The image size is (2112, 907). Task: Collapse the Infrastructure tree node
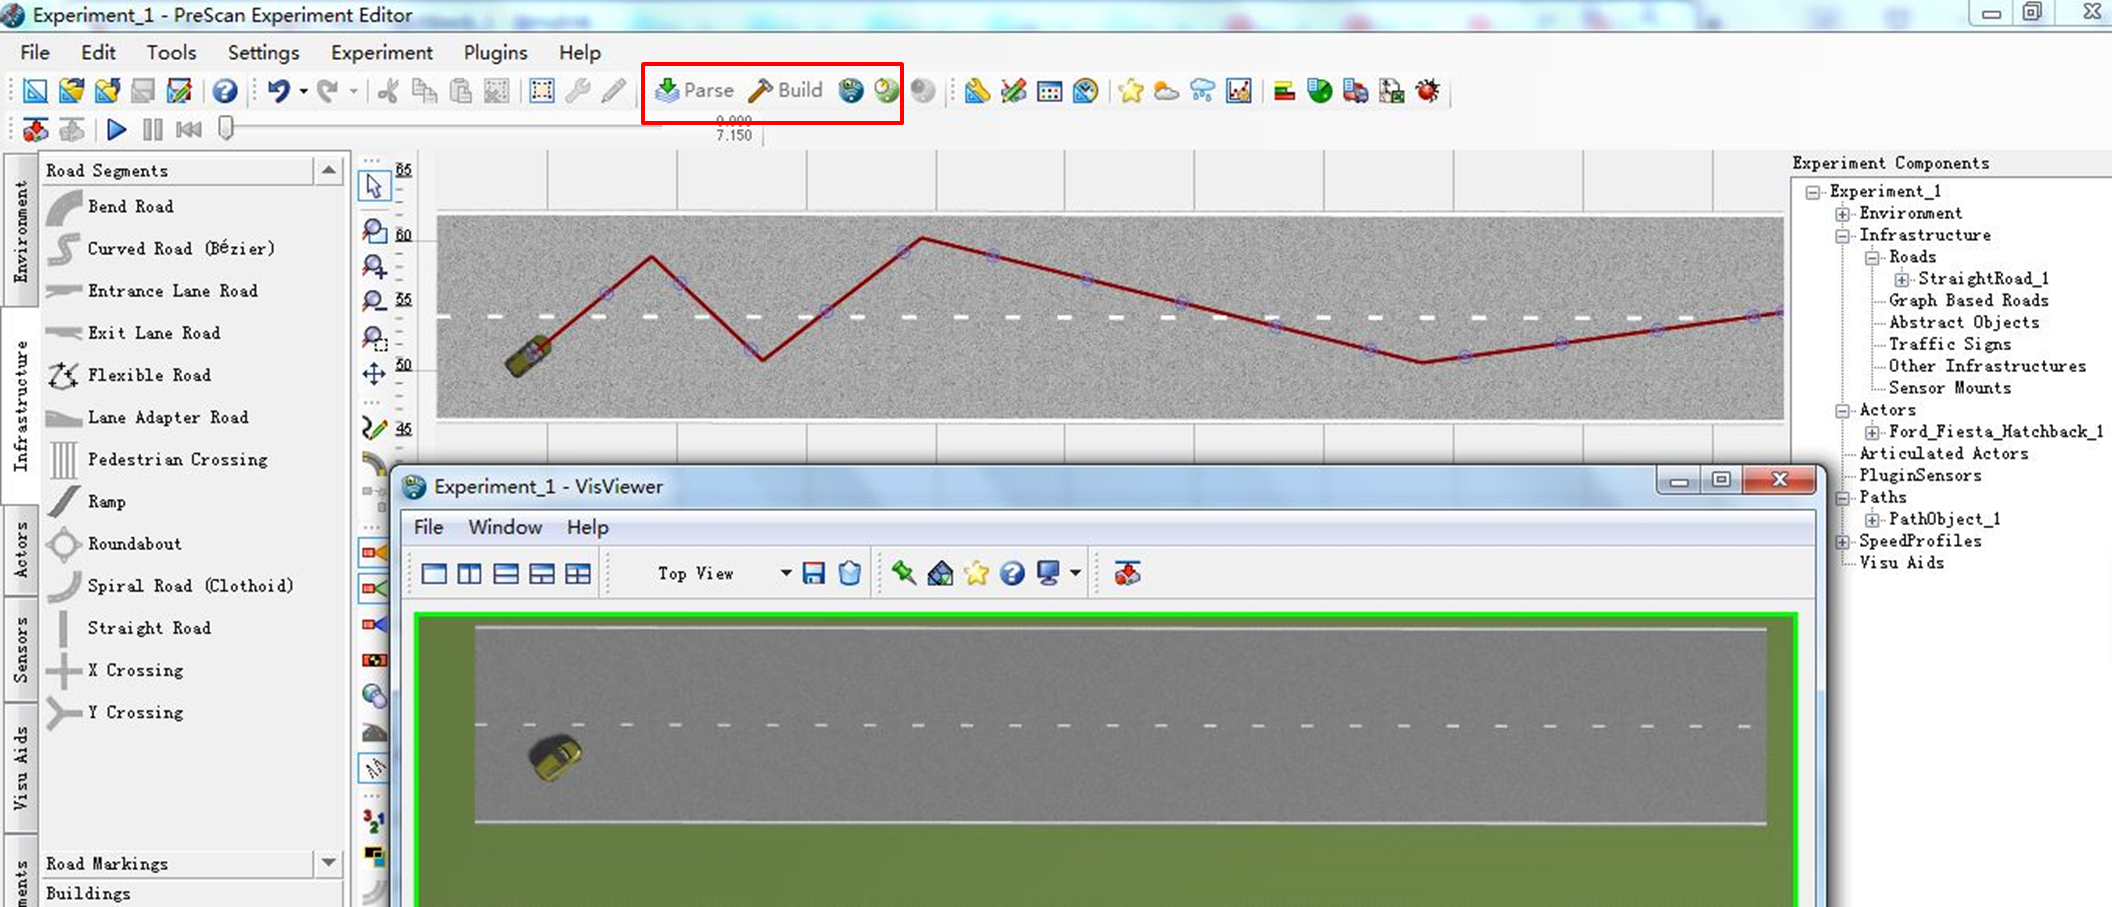point(1842,236)
